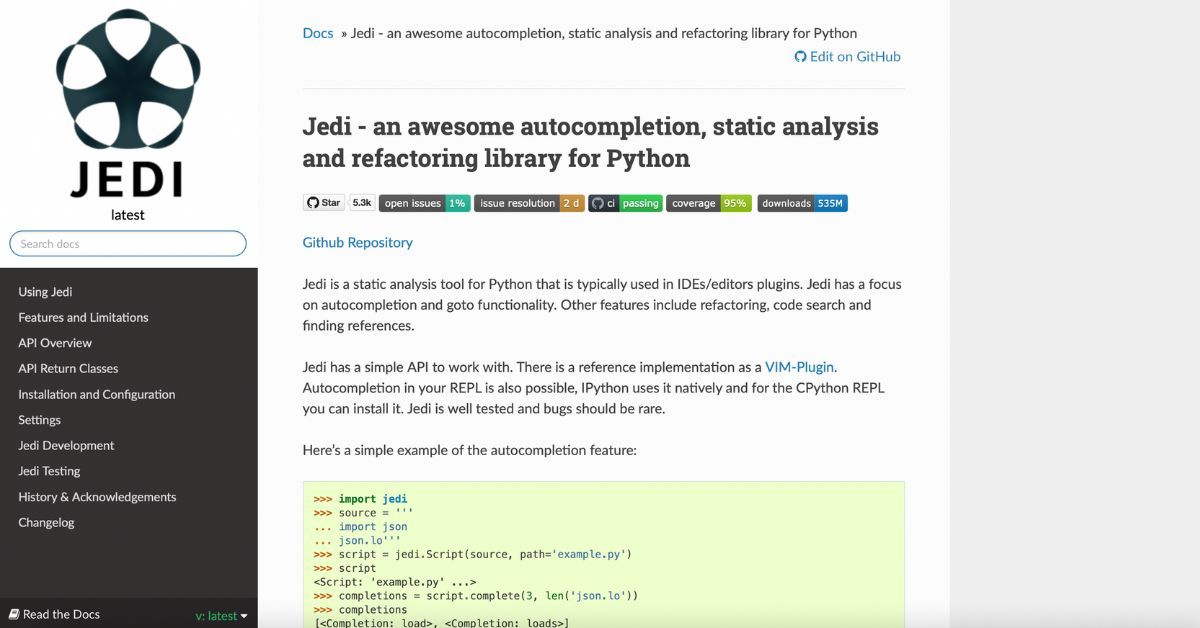Click into the Search docs field
The image size is (1200, 628).
pos(127,243)
